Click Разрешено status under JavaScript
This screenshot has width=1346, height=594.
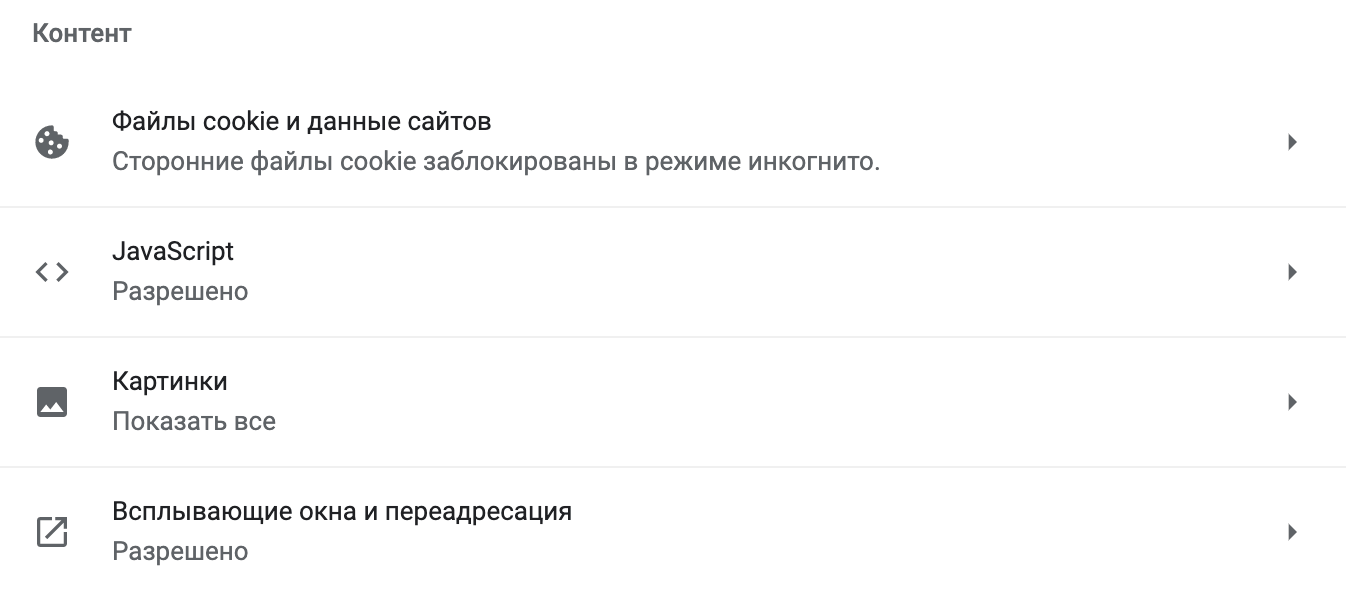[x=179, y=292]
